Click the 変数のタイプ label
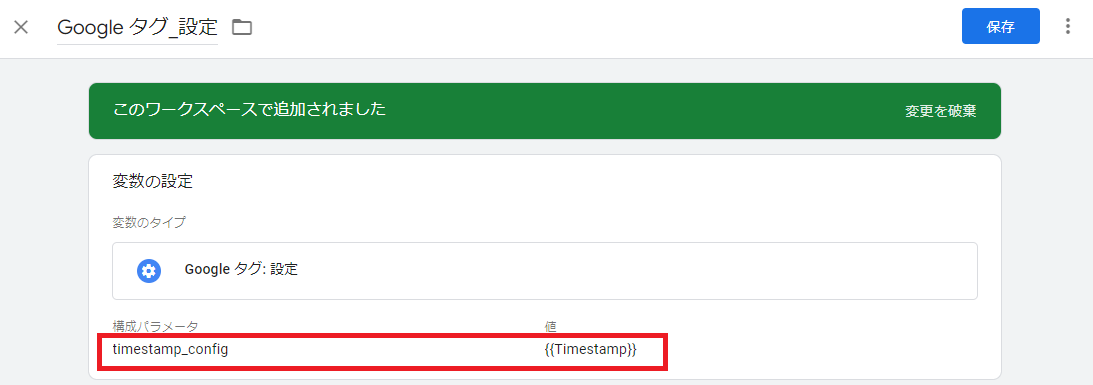 click(149, 222)
